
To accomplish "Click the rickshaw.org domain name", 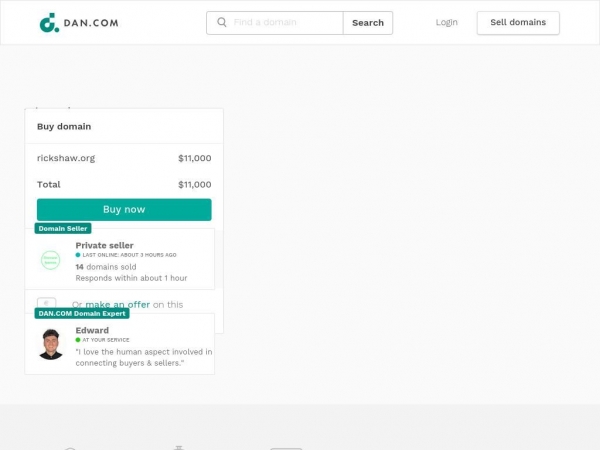I will [66, 158].
